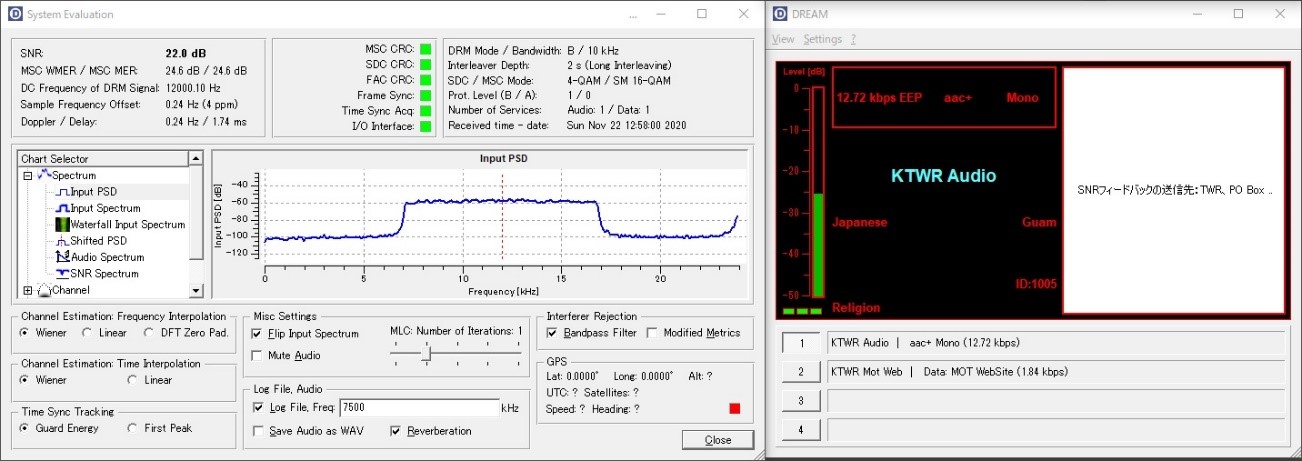Select service button 3
Screen dimensions: 1302x461
tap(801, 401)
